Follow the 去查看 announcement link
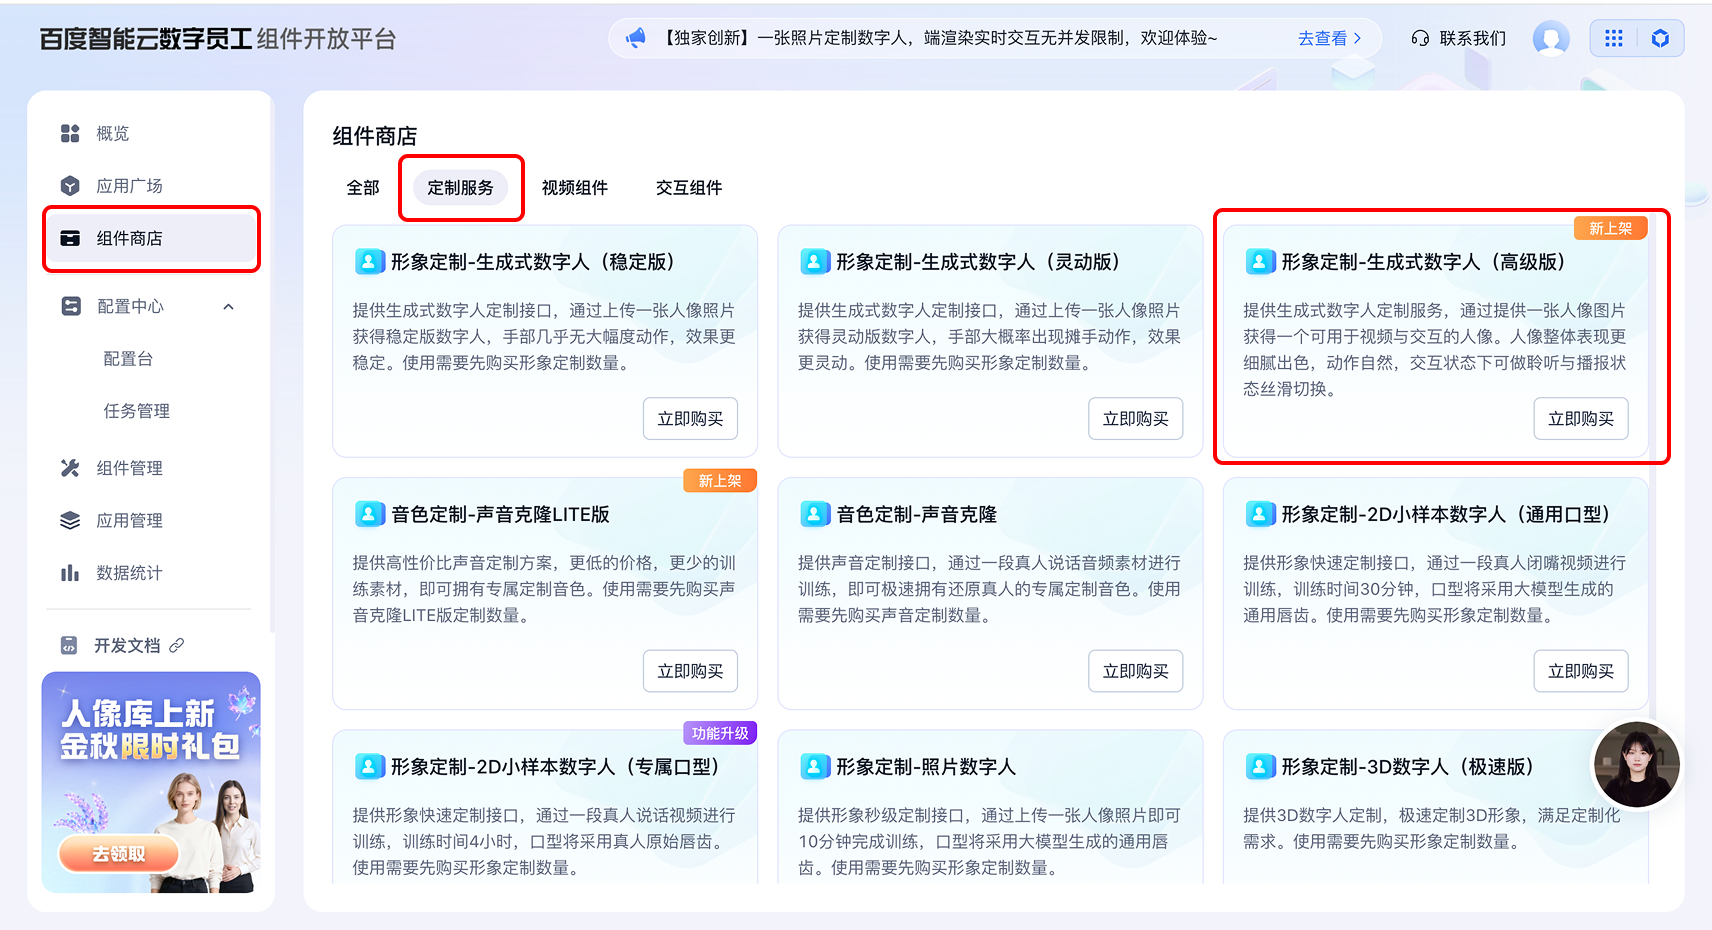Viewport: 1712px width, 930px height. pos(1329,38)
